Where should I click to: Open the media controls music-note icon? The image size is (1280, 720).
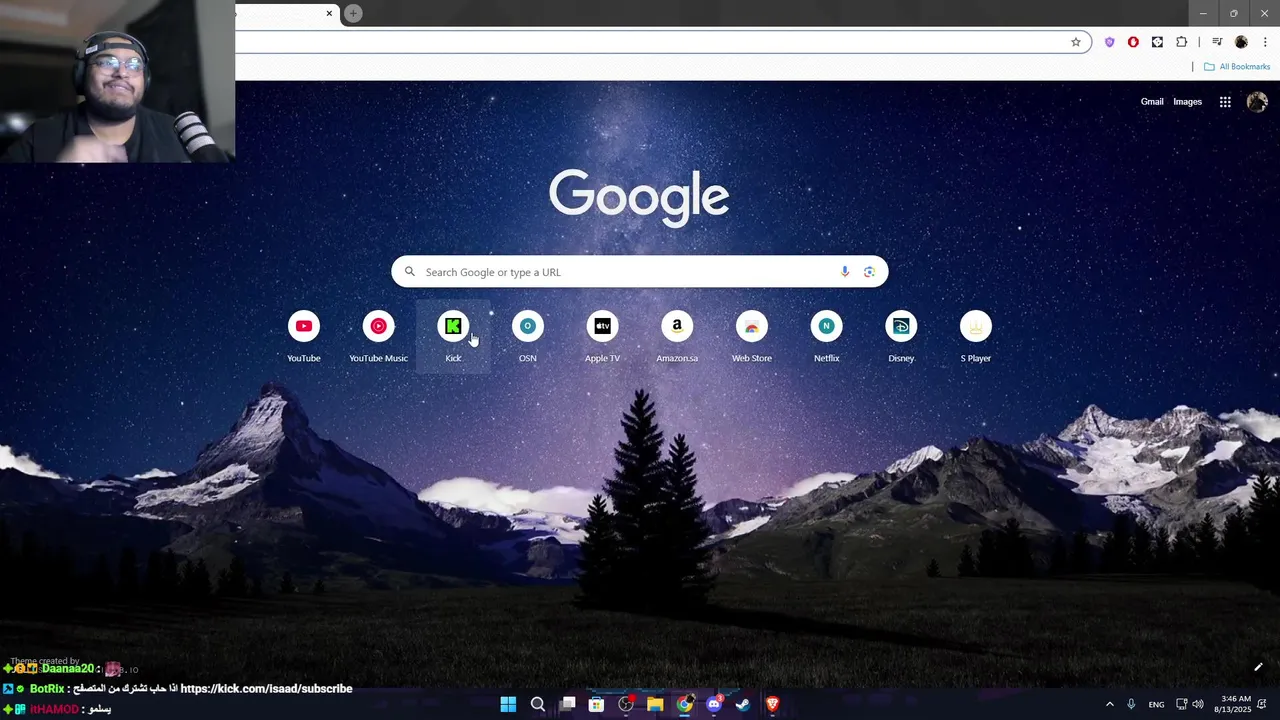click(1217, 42)
